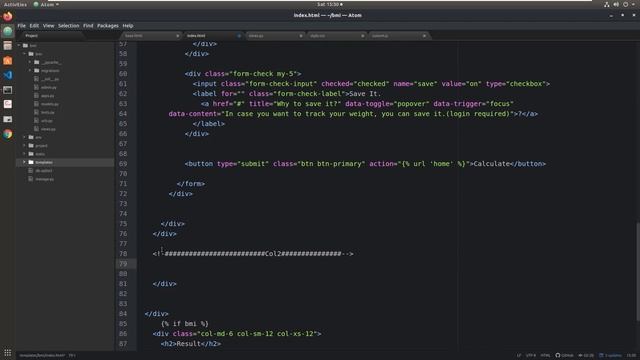The image size is (640, 360).
Task: Expand the env folder
Action: (x=24, y=137)
